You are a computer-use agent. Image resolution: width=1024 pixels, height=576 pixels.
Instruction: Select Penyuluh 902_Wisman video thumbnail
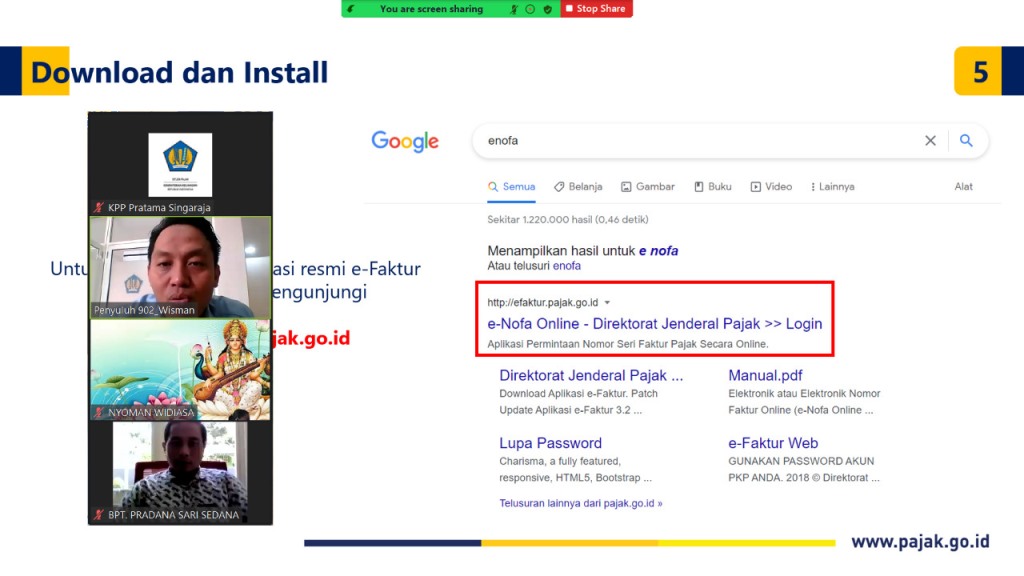coord(180,267)
